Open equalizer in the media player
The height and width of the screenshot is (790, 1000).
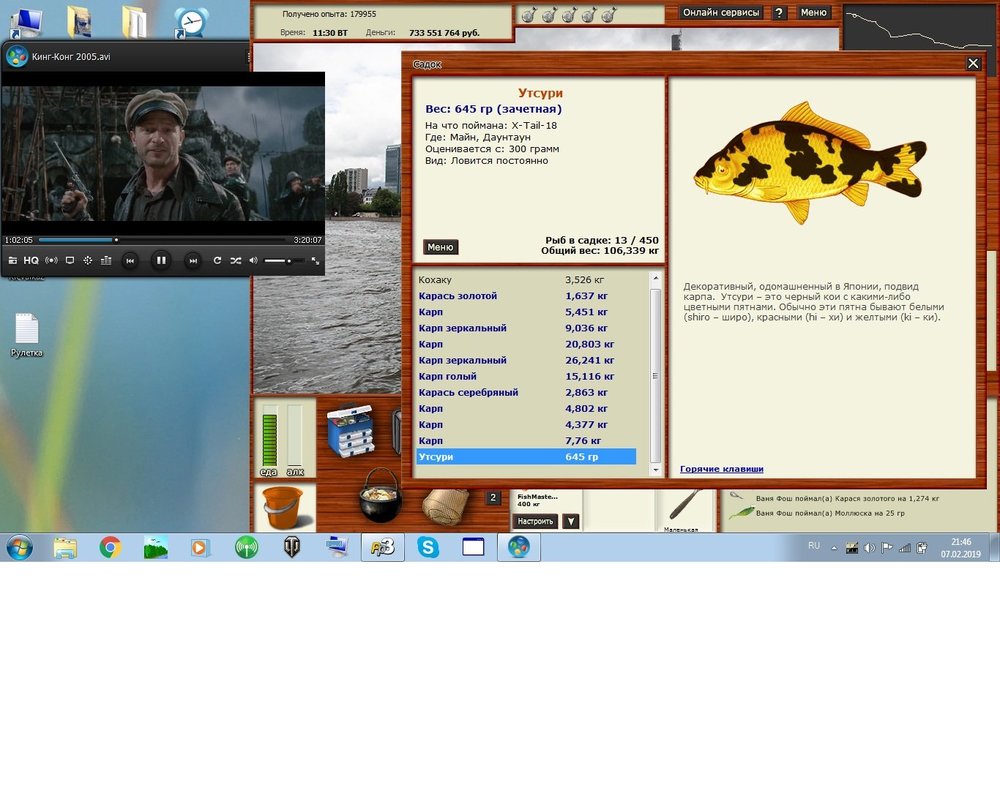click(106, 260)
